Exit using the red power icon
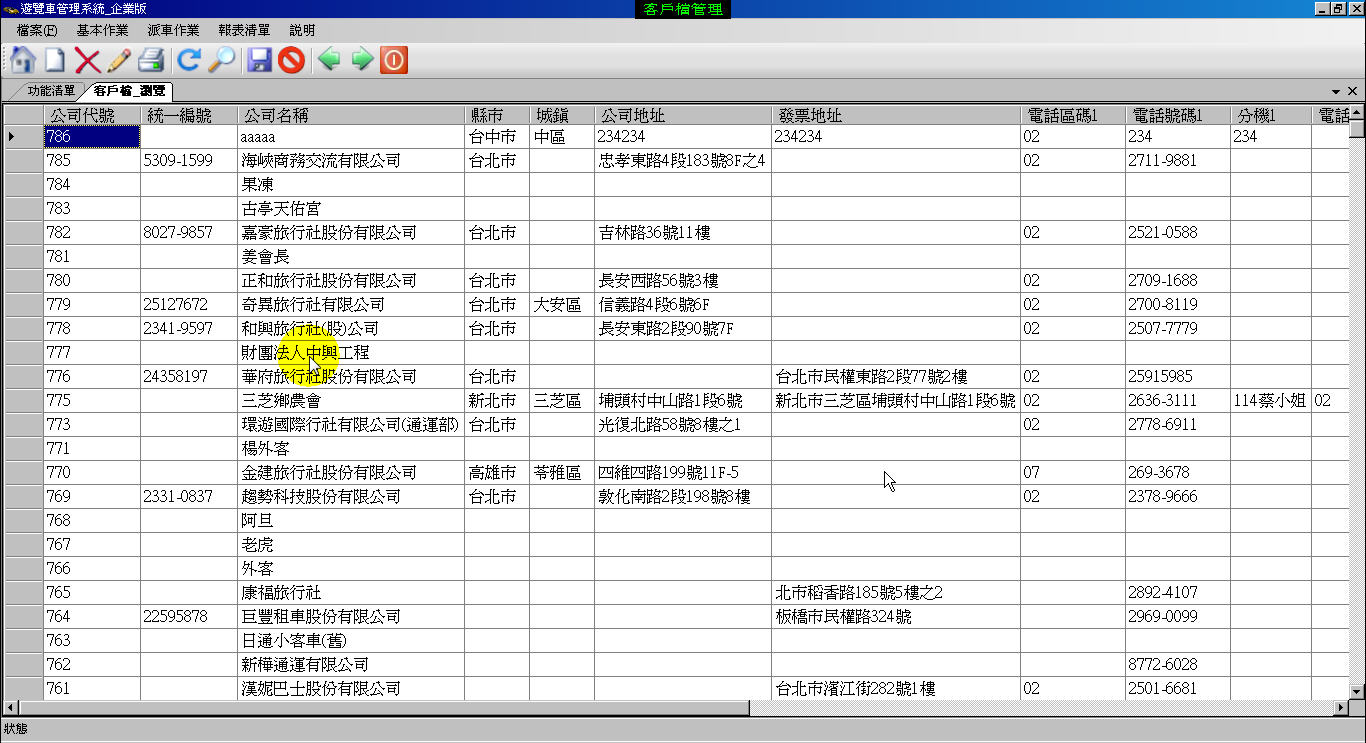This screenshot has width=1366, height=743. point(394,60)
